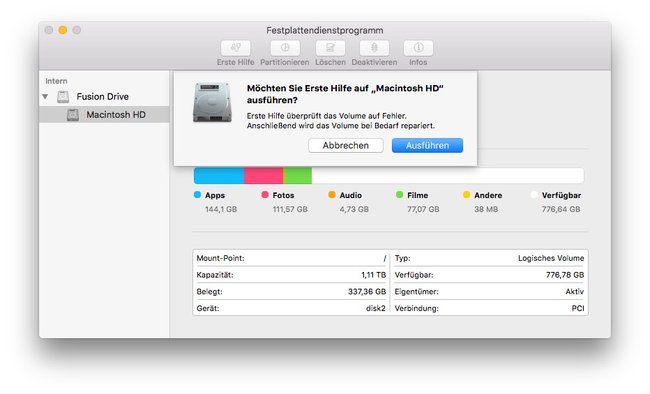Click the Deaktivieren toolbar icon
This screenshot has height=394, width=650.
(374, 48)
